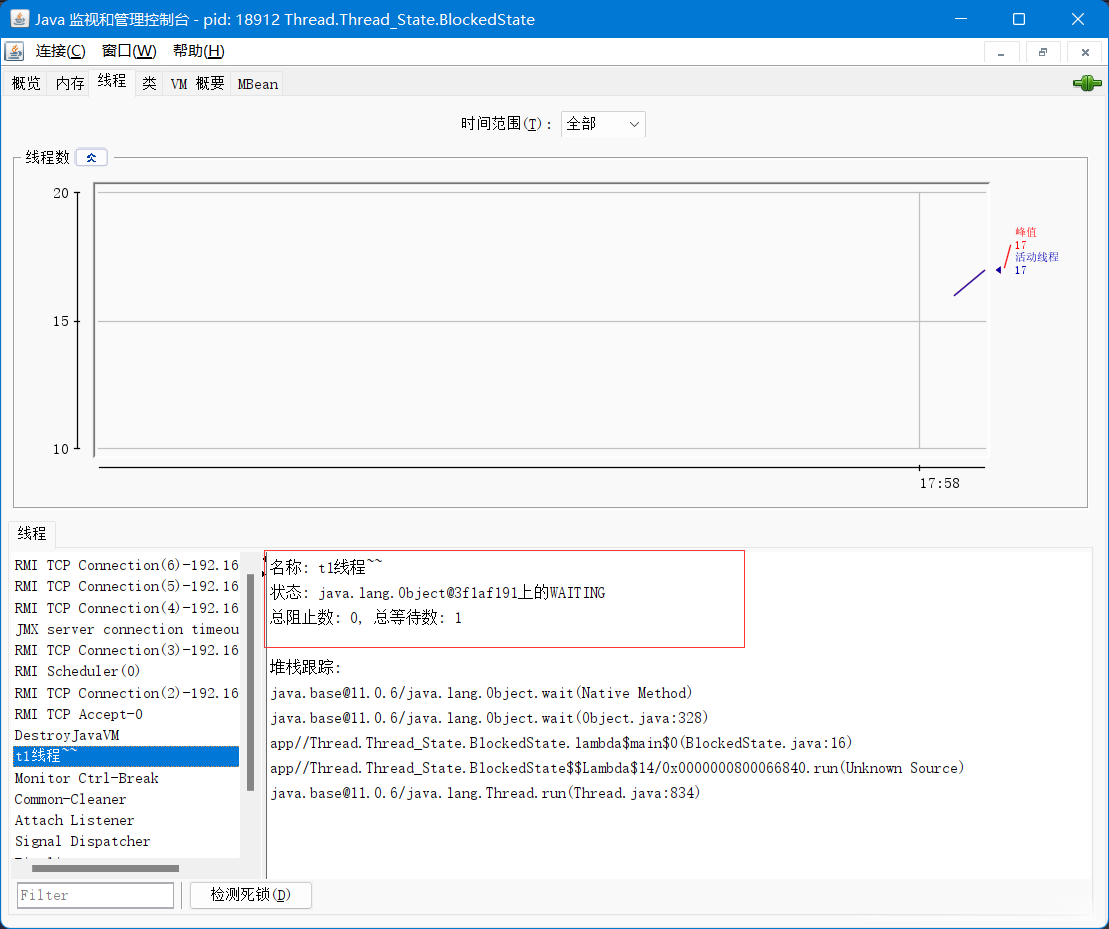Restore the inner window frame
The height and width of the screenshot is (929, 1109).
(x=1042, y=52)
